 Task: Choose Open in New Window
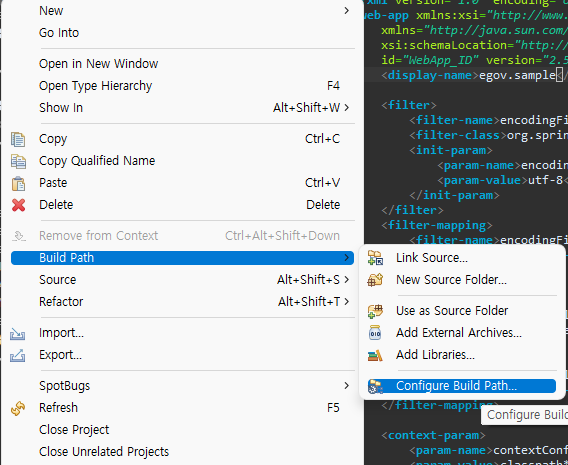[x=182, y=64]
